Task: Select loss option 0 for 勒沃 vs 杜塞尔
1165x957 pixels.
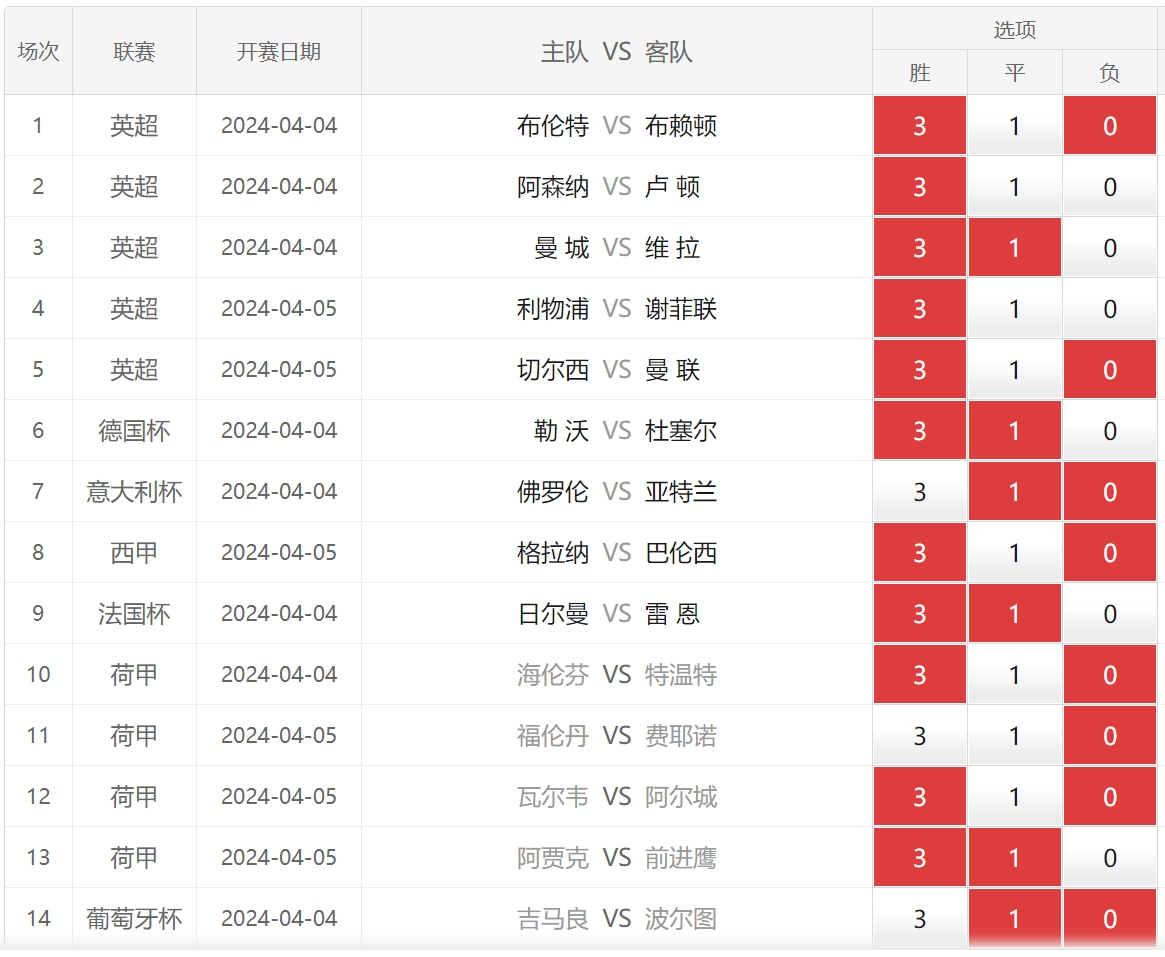Action: click(1110, 430)
